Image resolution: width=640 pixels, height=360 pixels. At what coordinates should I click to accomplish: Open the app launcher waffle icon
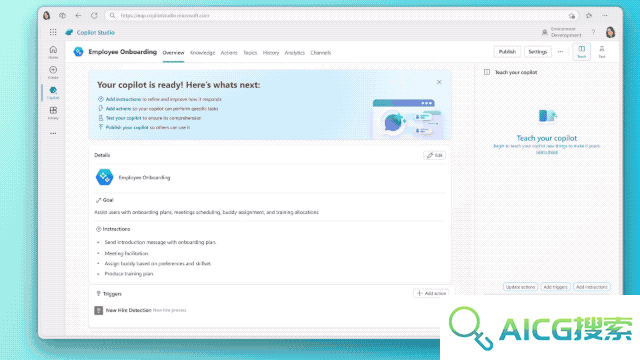pyautogui.click(x=53, y=32)
